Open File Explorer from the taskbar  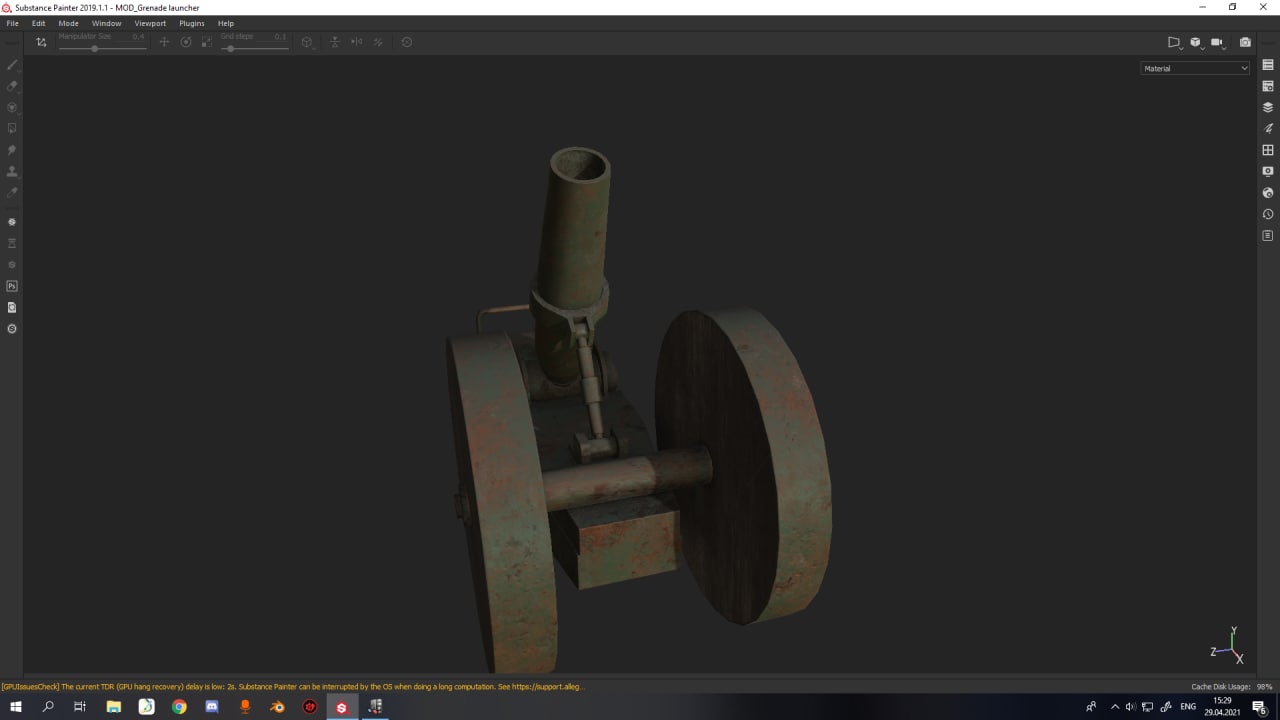click(114, 707)
